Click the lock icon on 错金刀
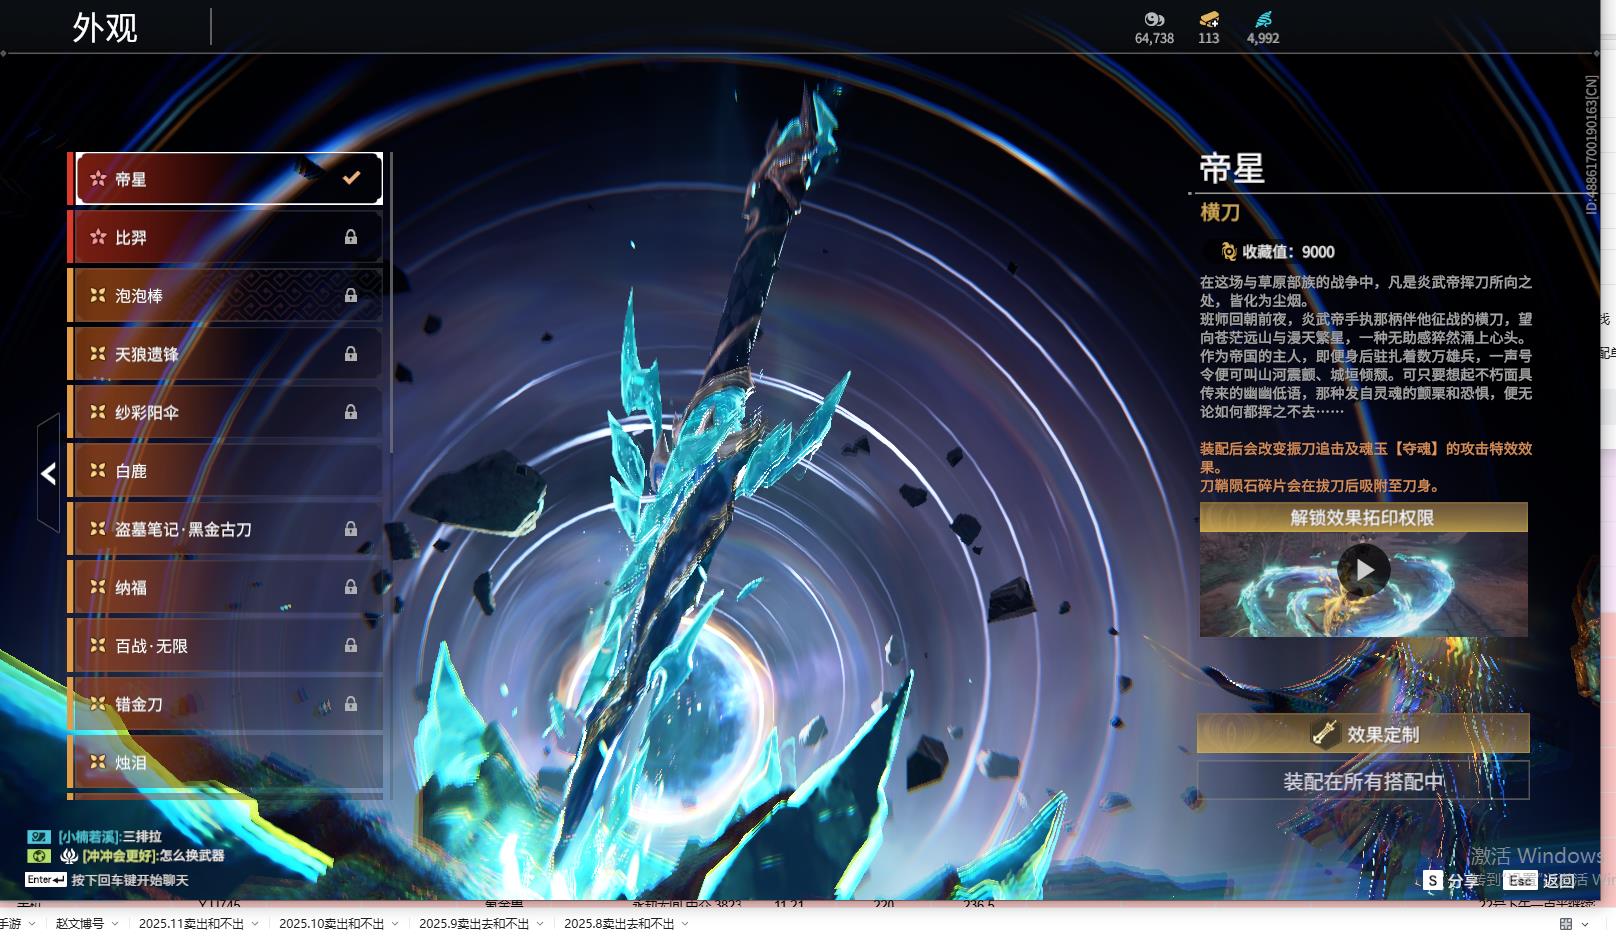 click(351, 704)
